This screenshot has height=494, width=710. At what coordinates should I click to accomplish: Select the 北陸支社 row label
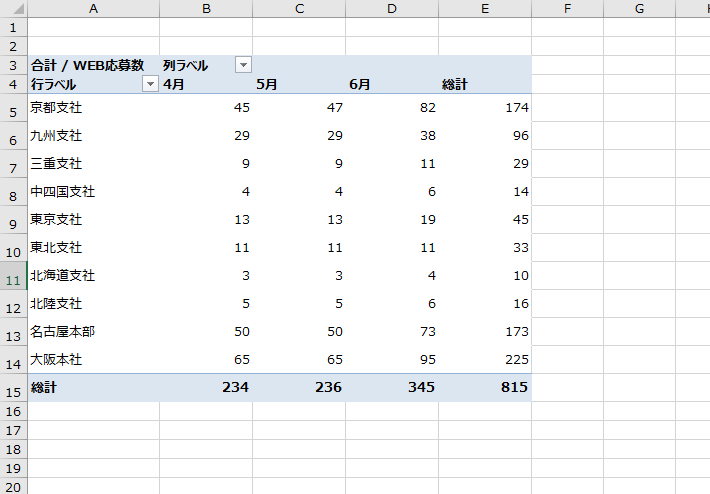(94, 304)
